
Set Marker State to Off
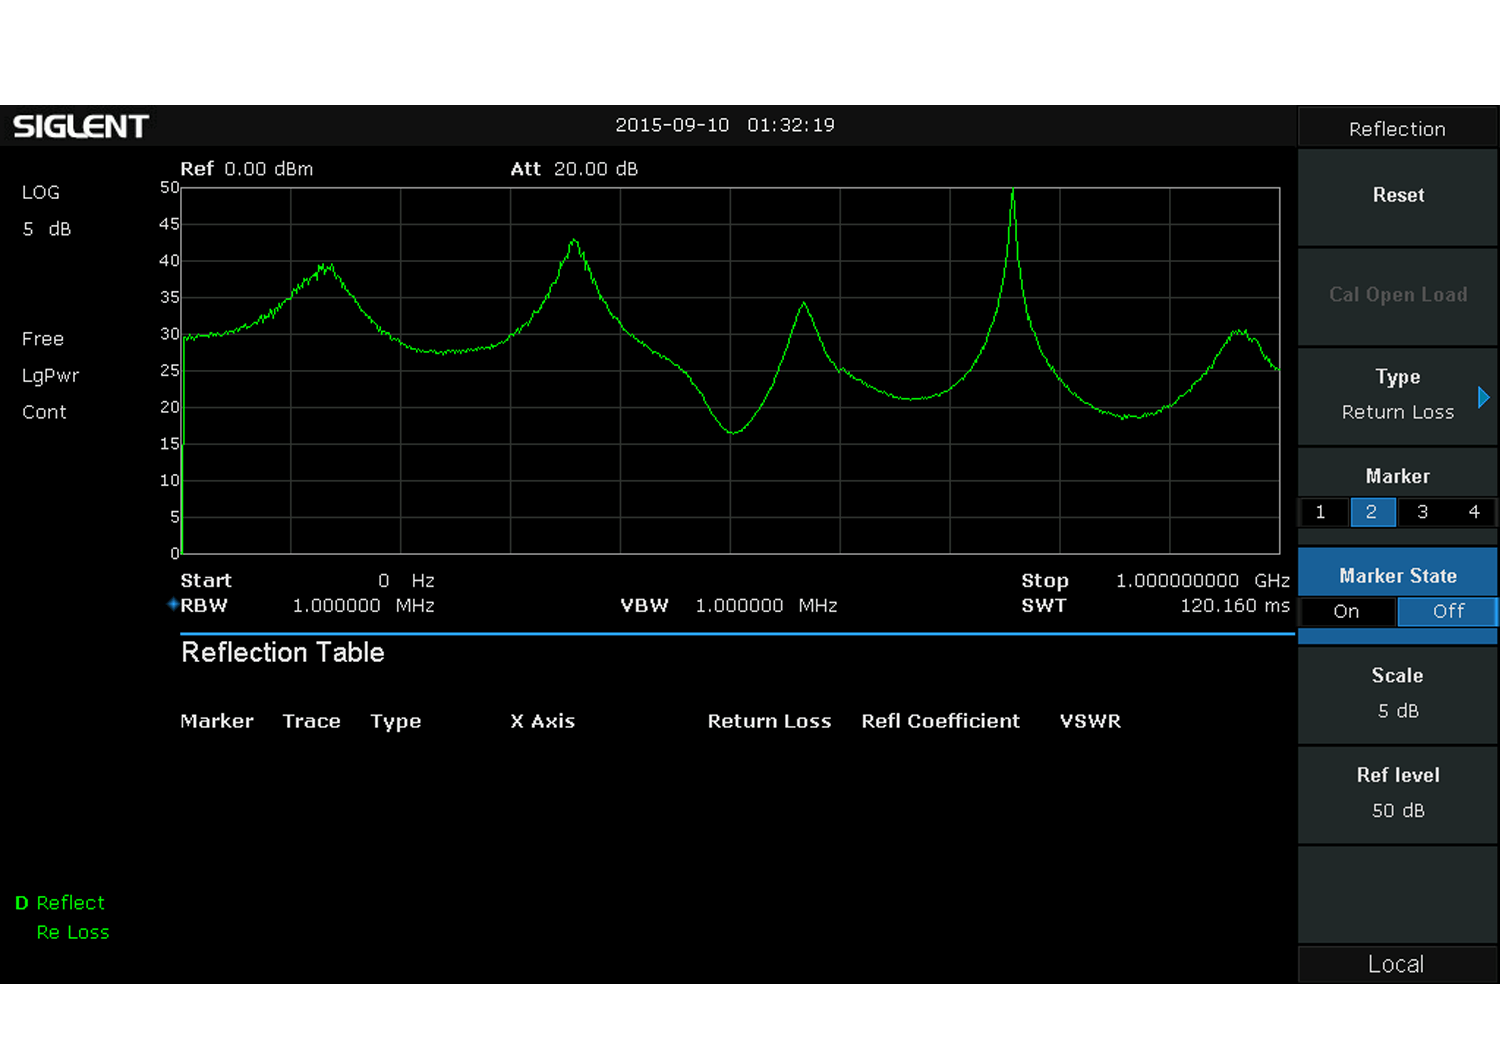point(1447,611)
